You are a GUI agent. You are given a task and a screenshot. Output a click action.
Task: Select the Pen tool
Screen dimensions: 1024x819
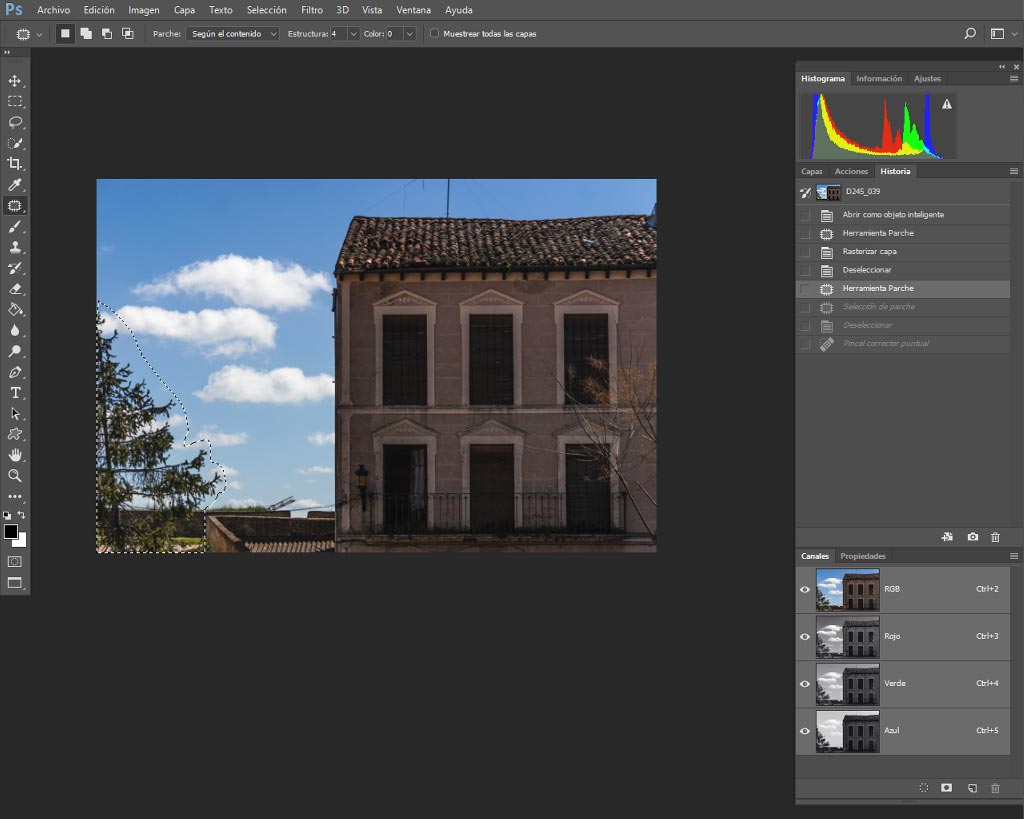click(14, 372)
